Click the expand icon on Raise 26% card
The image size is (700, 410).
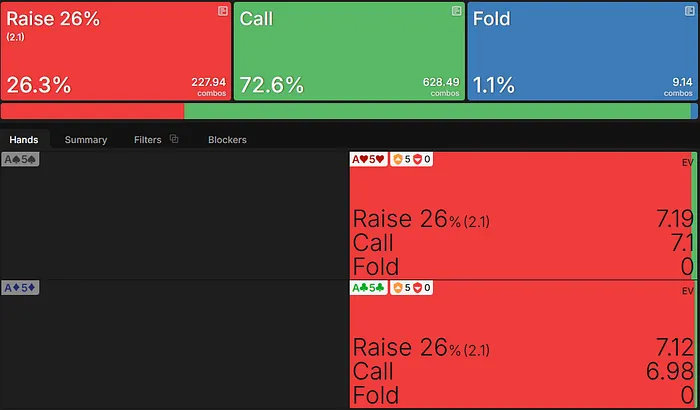223,11
